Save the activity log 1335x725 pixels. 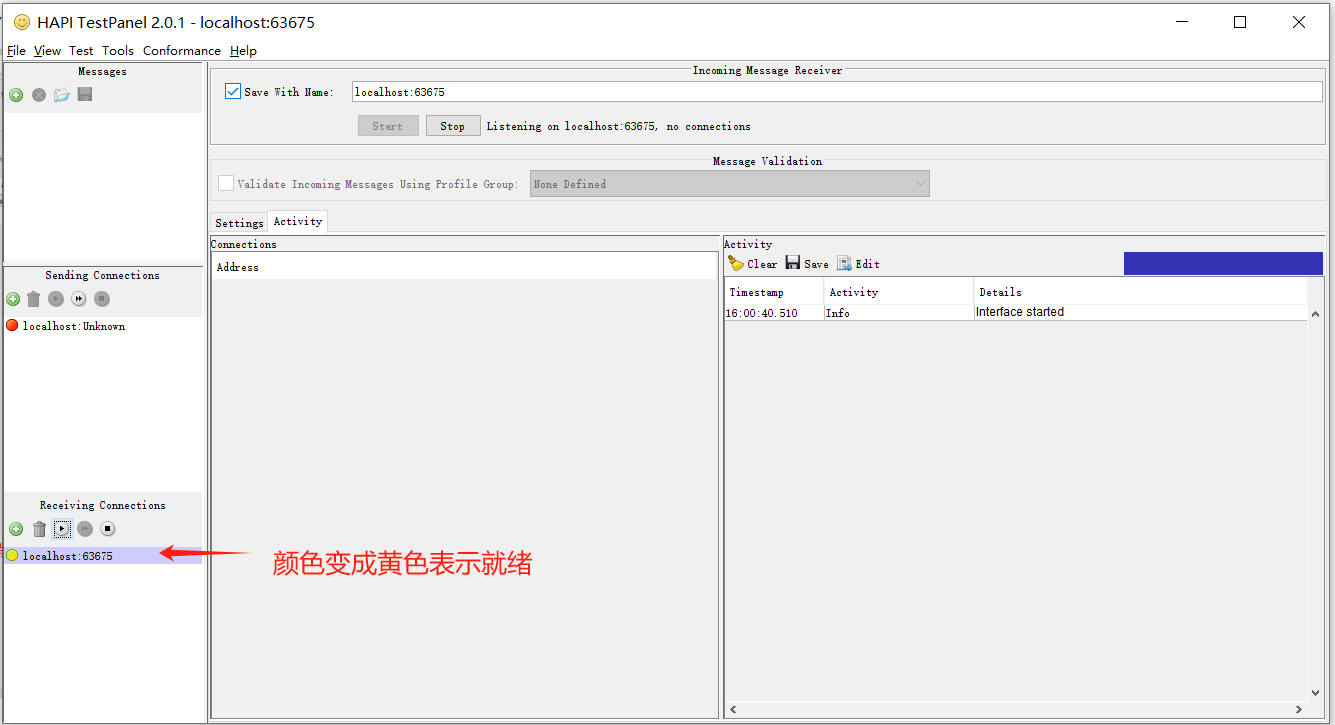(807, 264)
